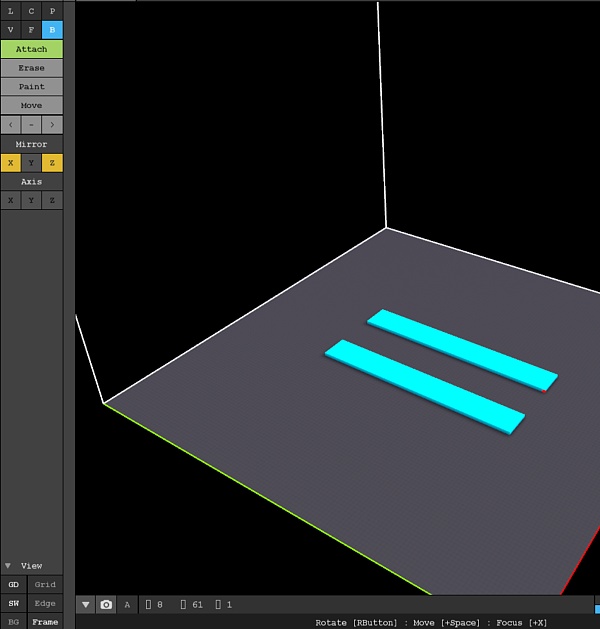This screenshot has width=600, height=629.
Task: Click the A button beside the camera
Action: [127, 604]
